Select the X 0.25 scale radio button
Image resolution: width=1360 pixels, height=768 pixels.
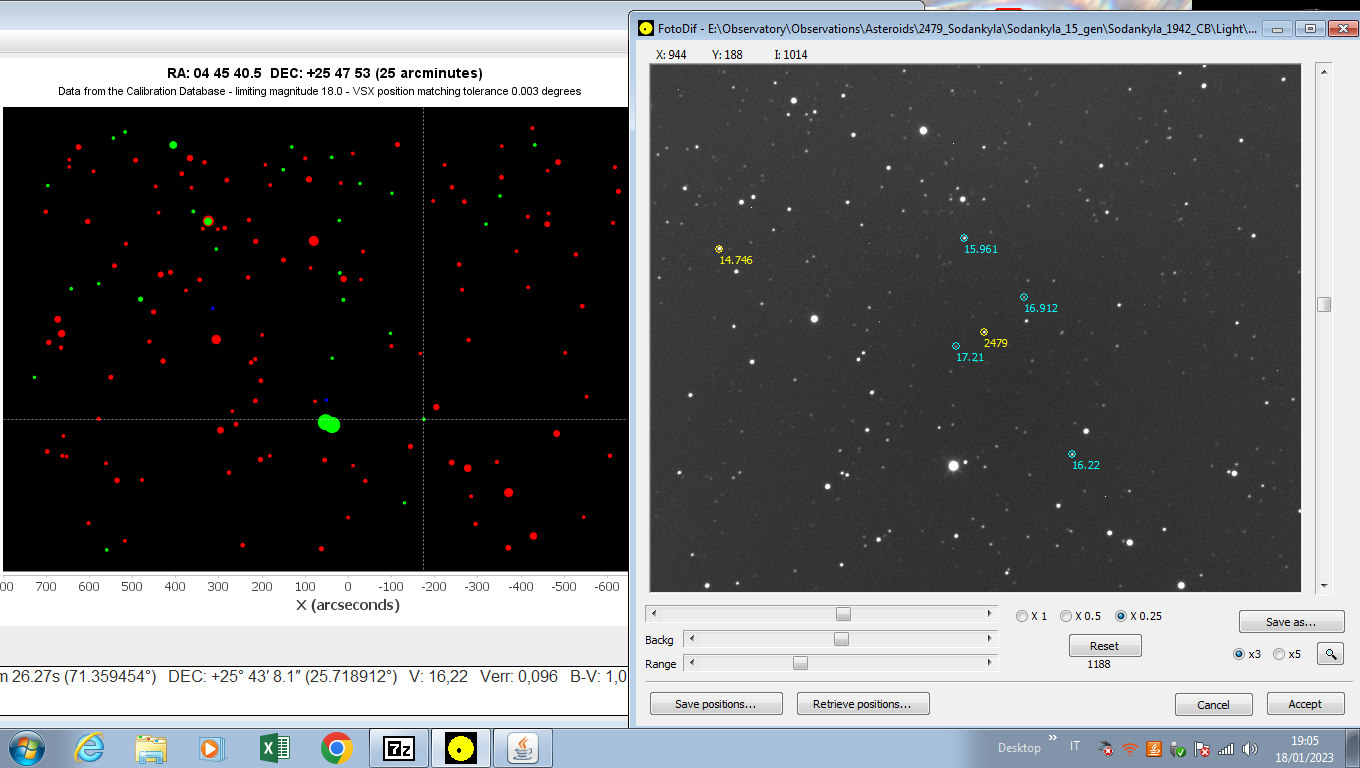[1121, 616]
